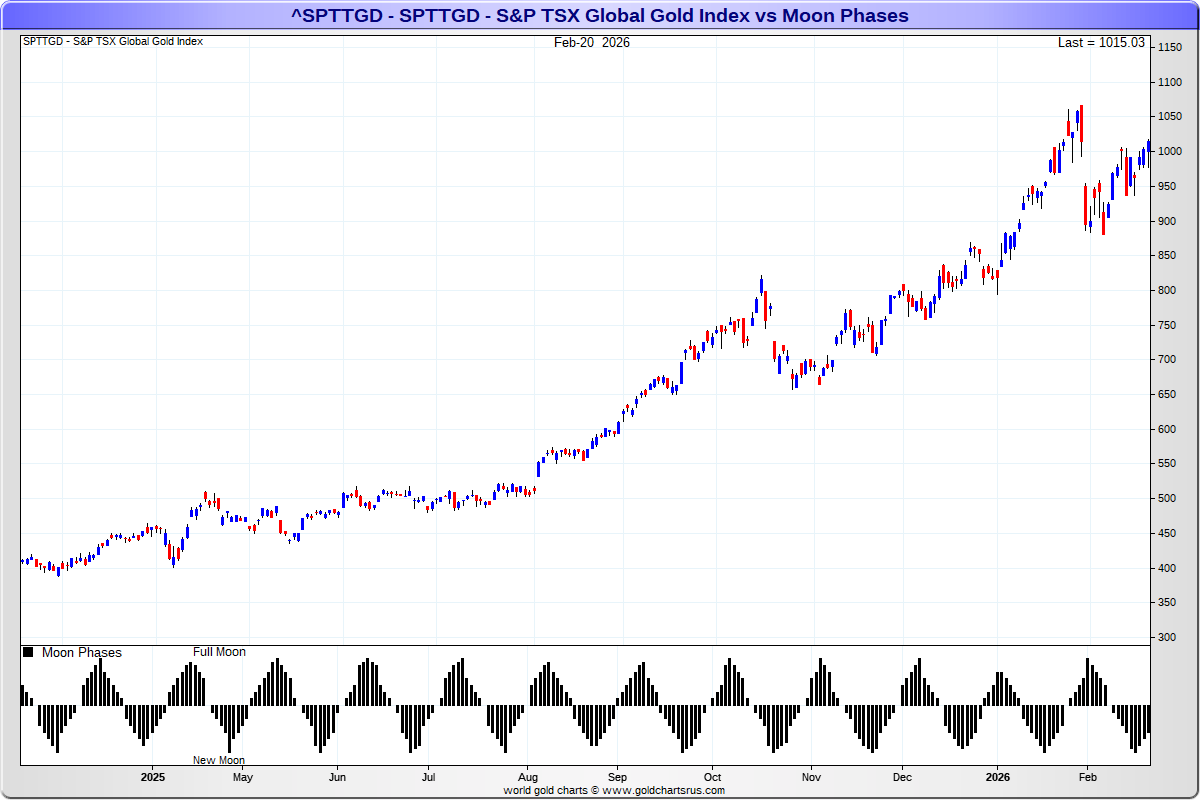Click the 350 price axis label
Viewport: 1200px width, 800px height.
(x=1167, y=602)
